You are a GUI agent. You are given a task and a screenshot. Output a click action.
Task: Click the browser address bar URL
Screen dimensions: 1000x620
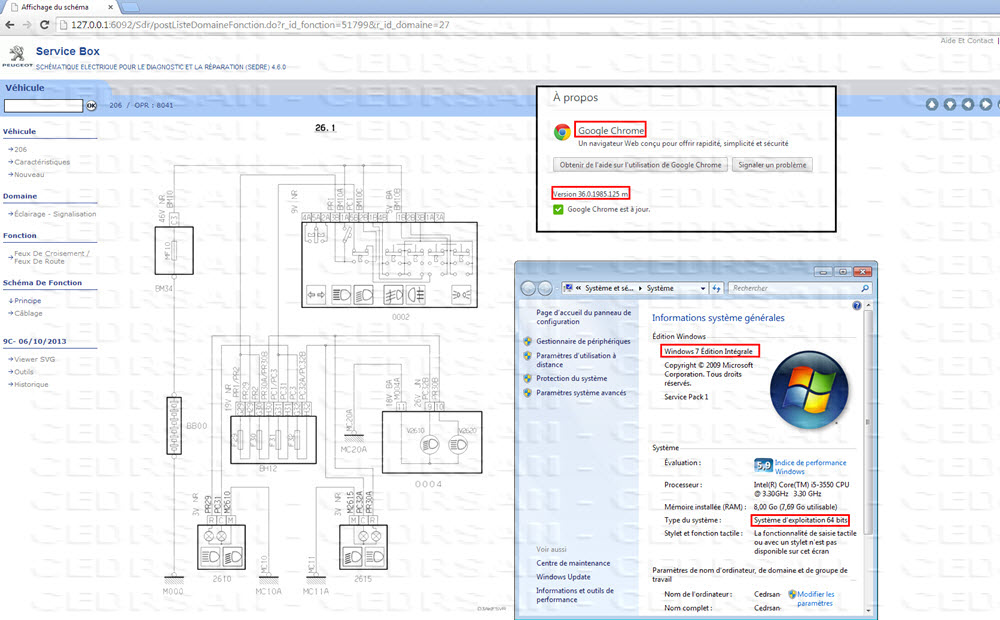click(260, 25)
